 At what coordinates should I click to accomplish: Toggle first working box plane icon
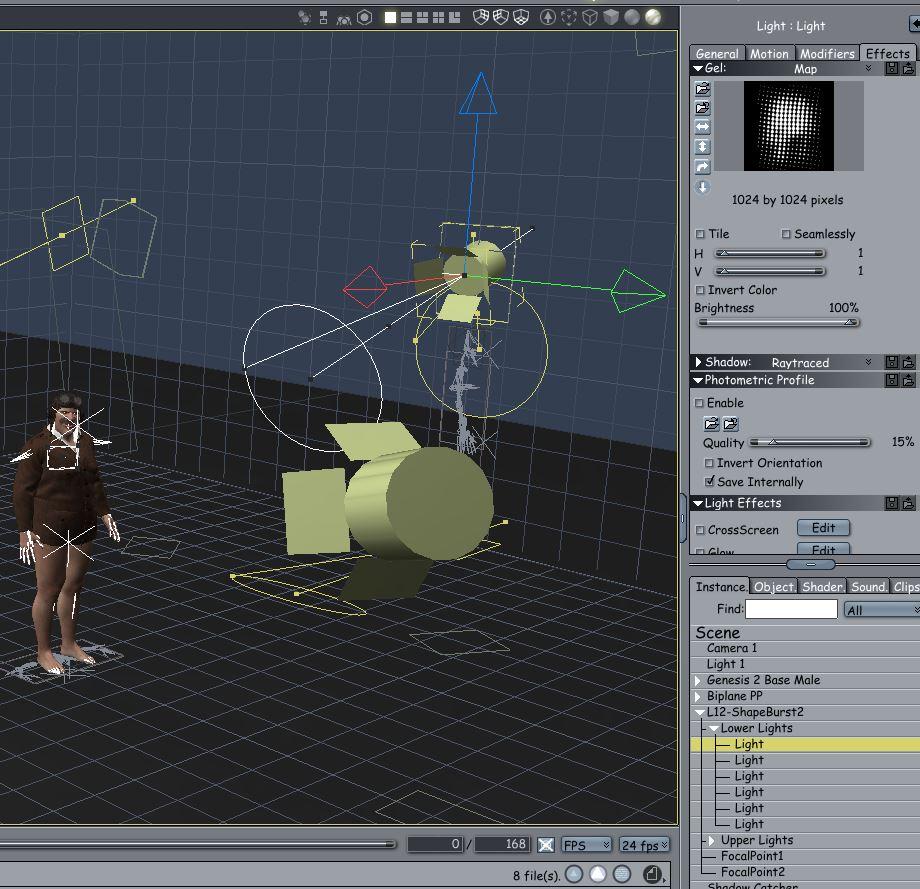click(x=481, y=18)
